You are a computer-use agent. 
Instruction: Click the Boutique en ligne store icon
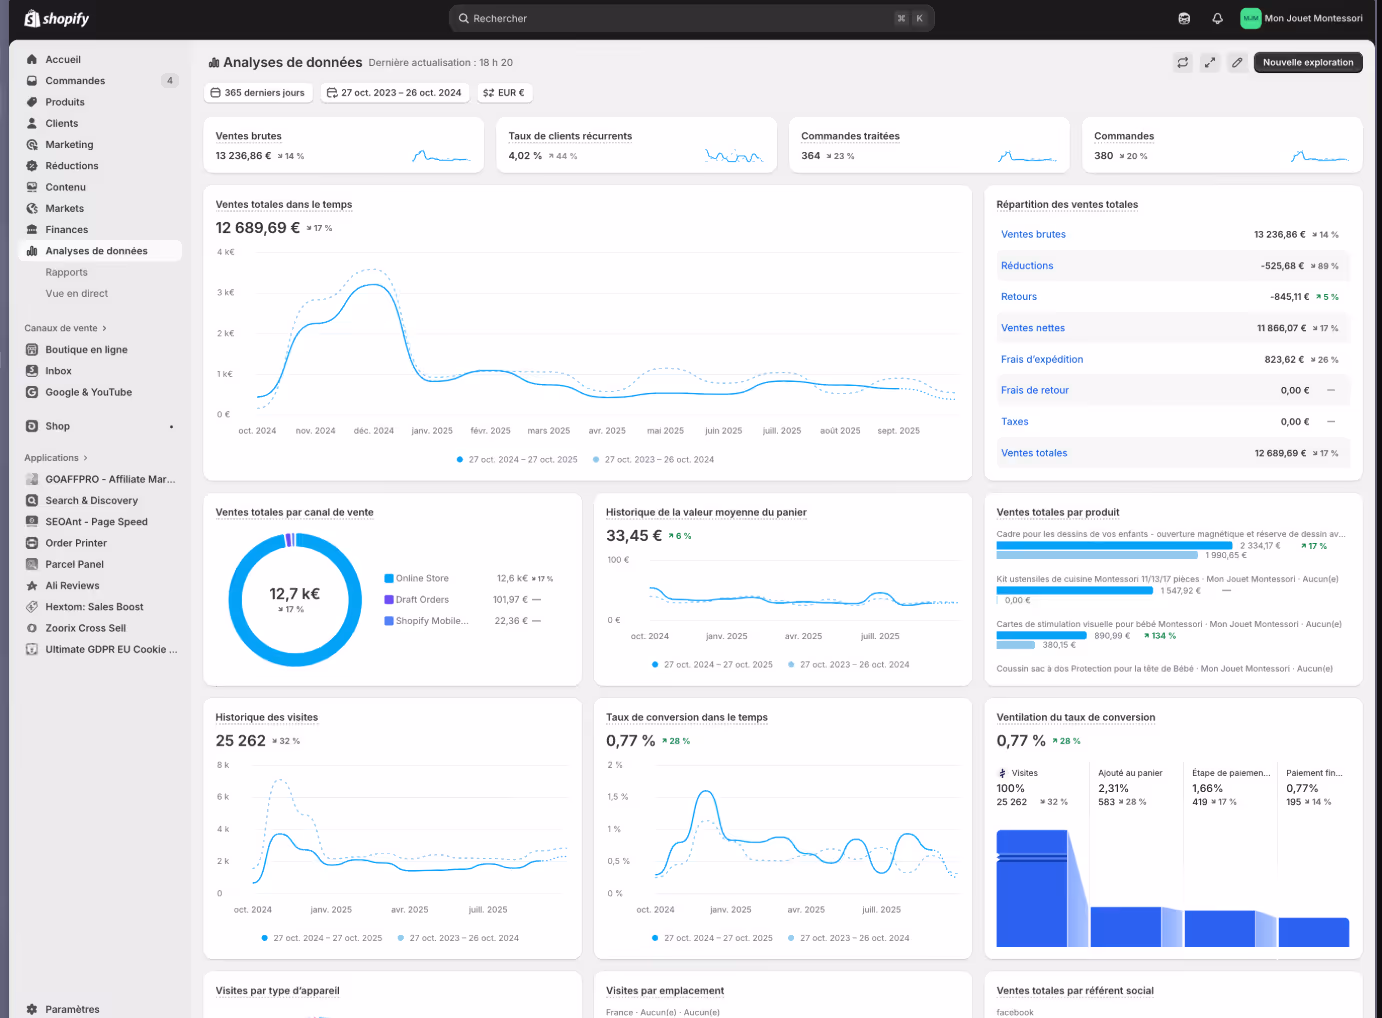coord(32,350)
